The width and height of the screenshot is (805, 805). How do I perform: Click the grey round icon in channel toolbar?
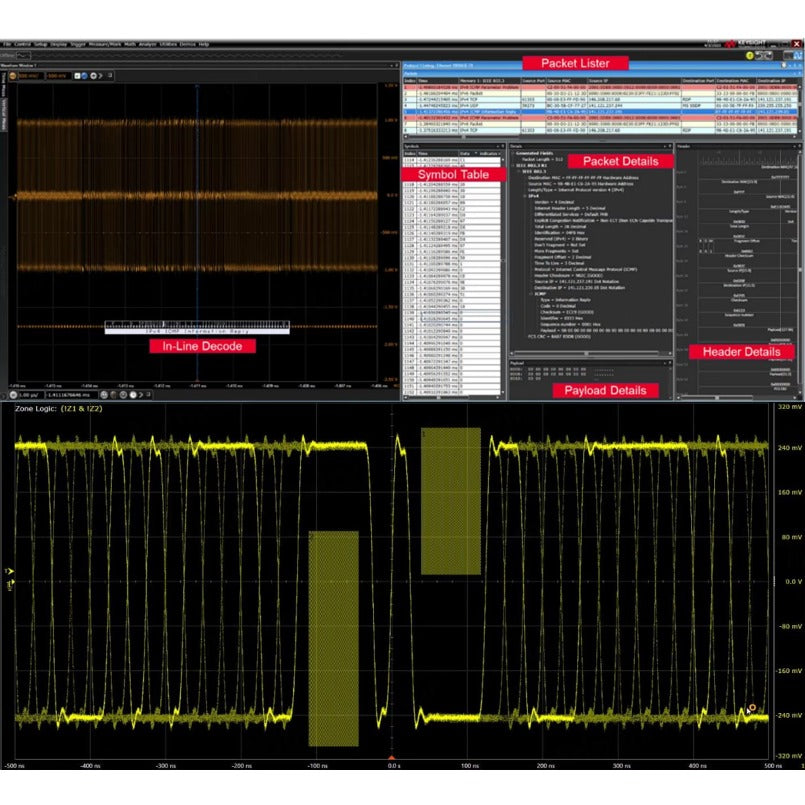coord(93,76)
